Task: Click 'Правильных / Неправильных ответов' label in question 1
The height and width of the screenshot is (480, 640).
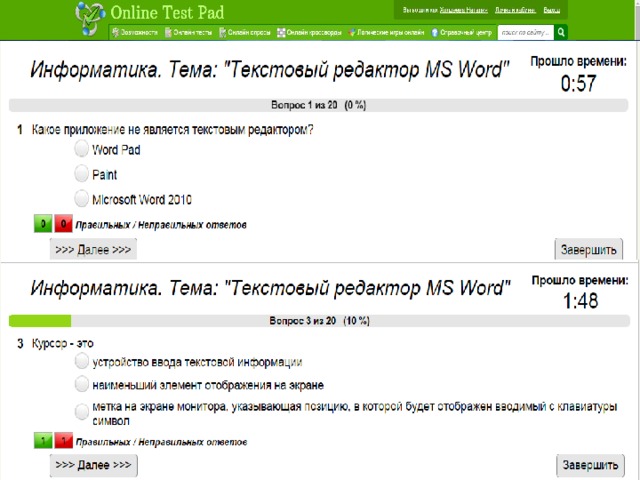Action: click(x=161, y=225)
